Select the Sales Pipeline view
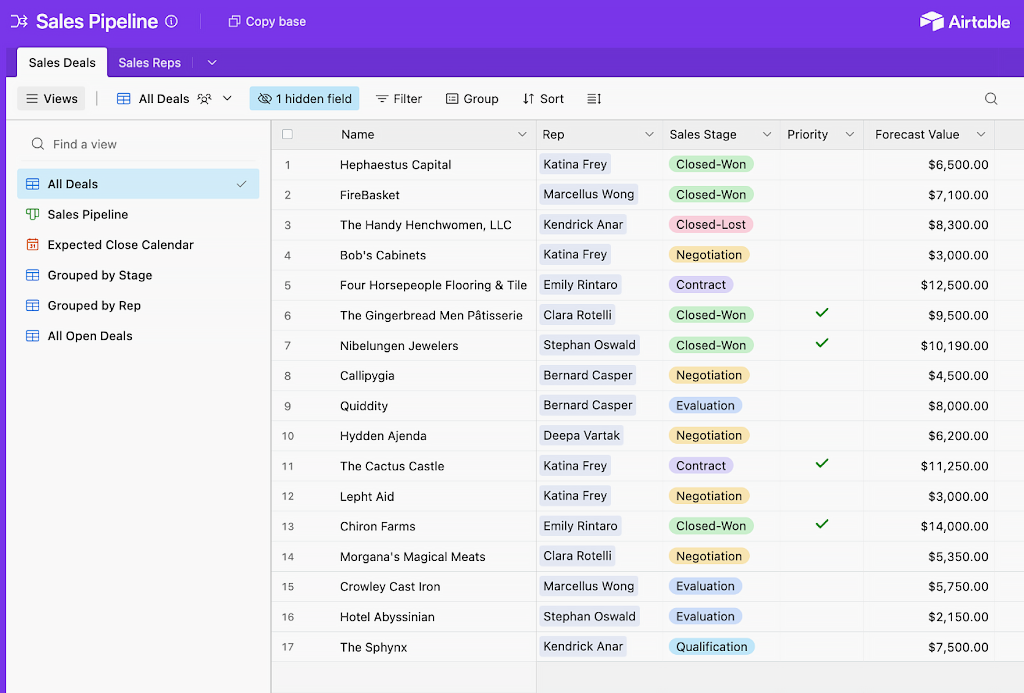Image resolution: width=1024 pixels, height=693 pixels. click(x=138, y=214)
